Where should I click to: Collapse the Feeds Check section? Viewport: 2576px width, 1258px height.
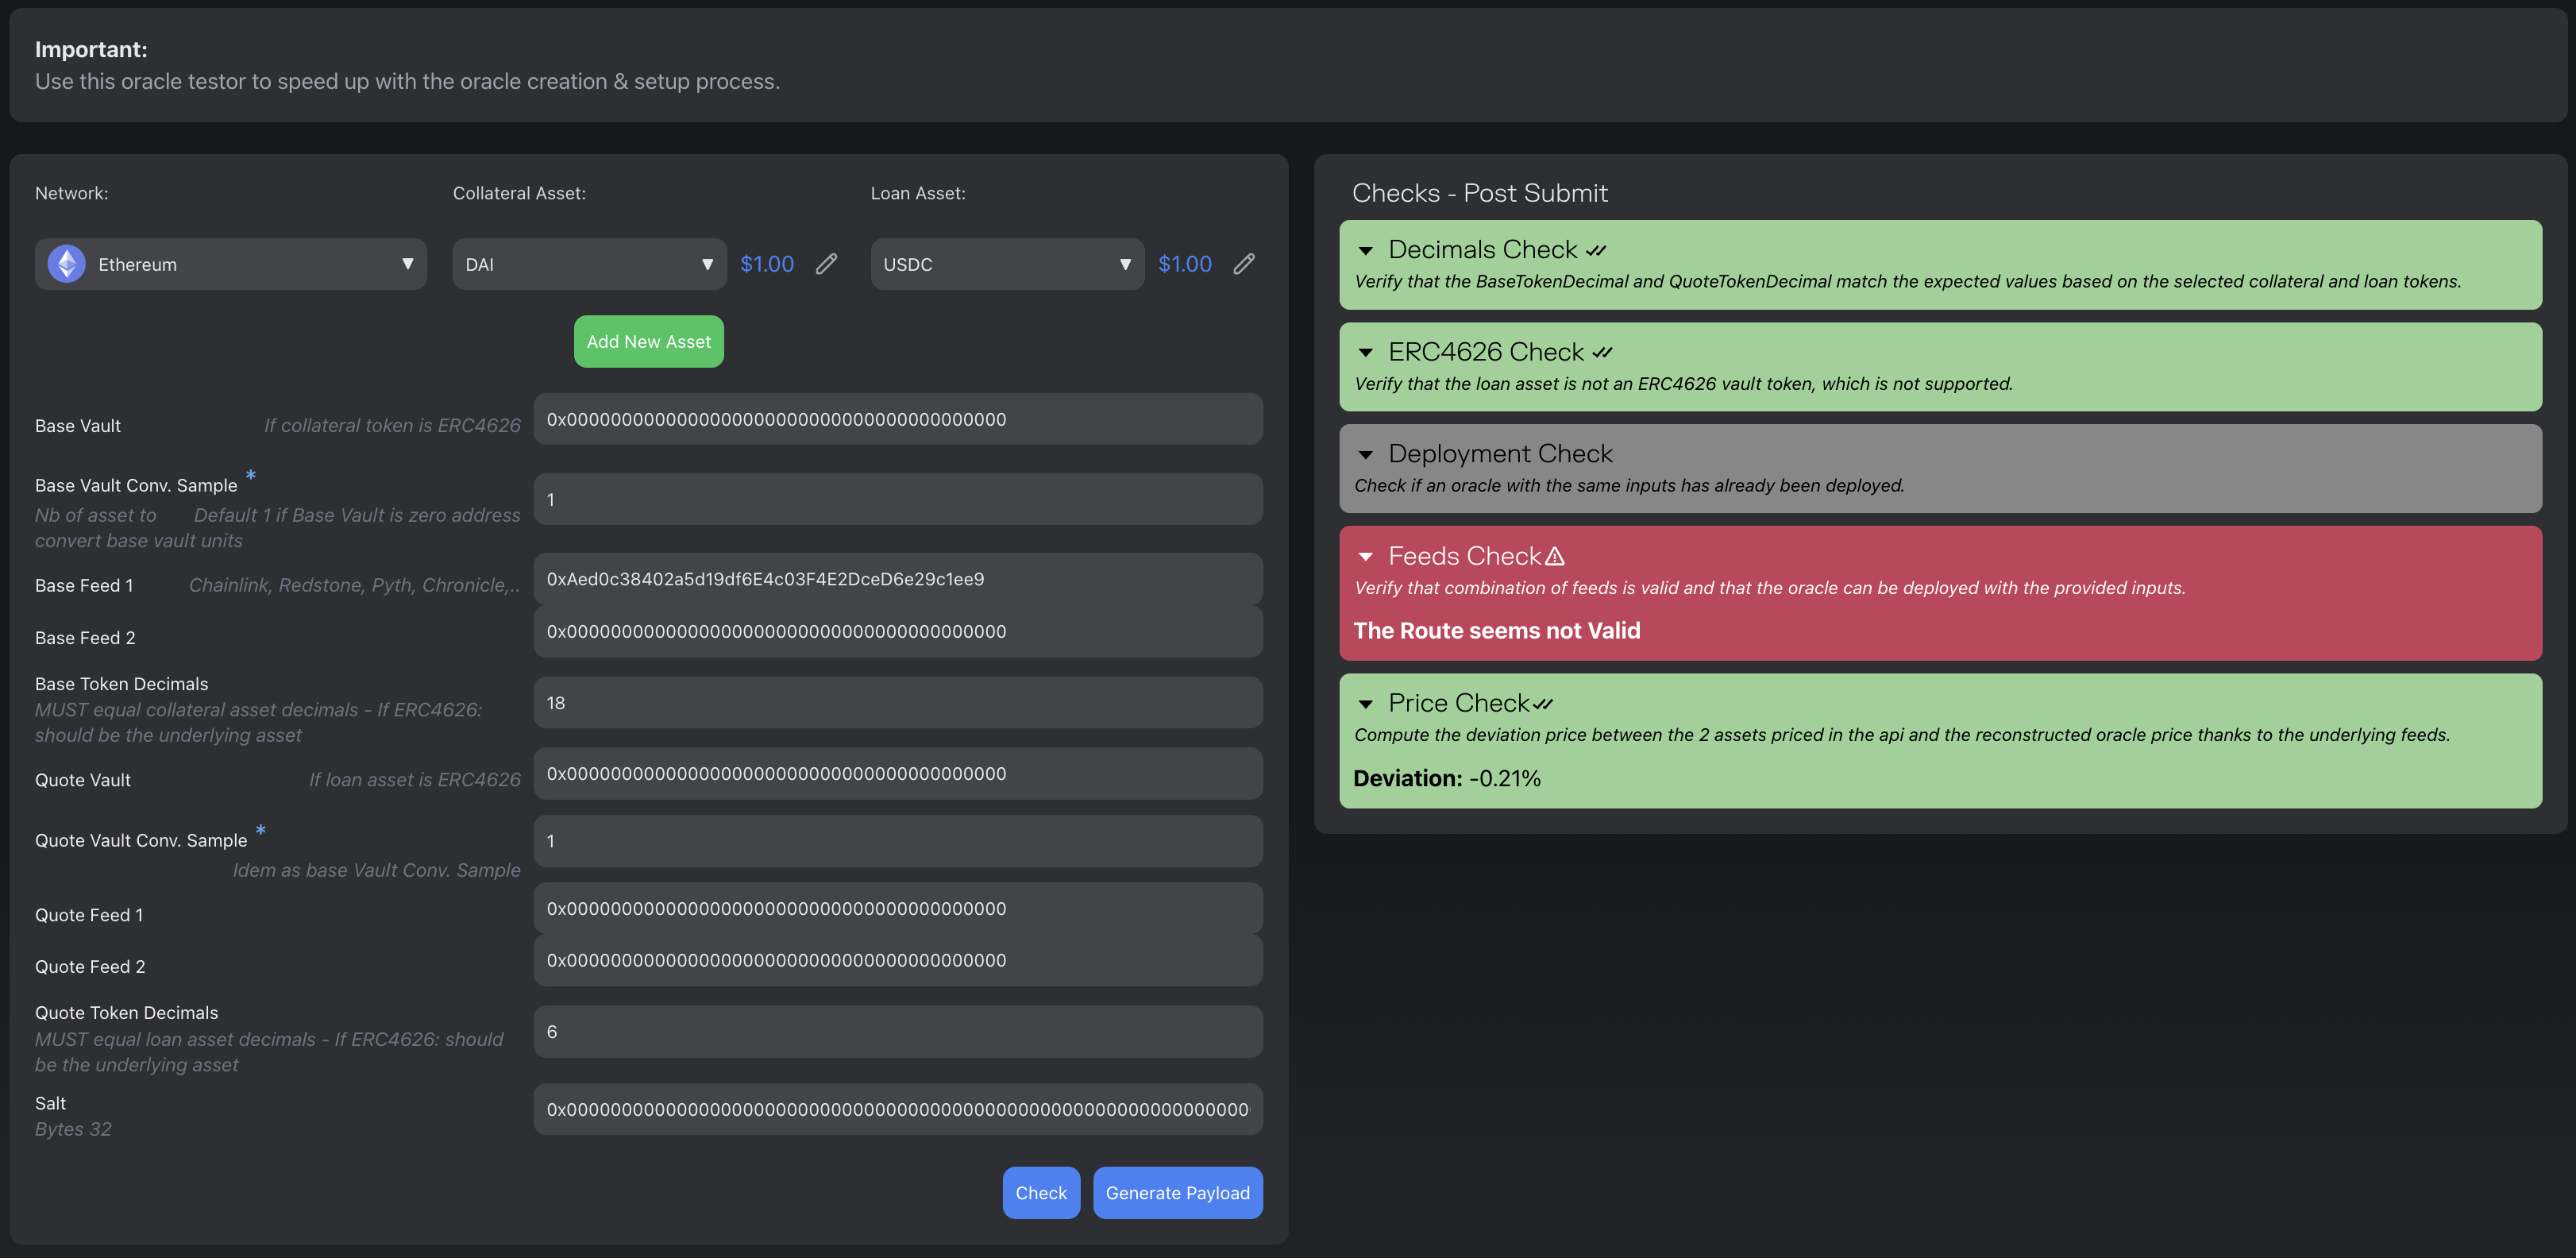(x=1366, y=556)
